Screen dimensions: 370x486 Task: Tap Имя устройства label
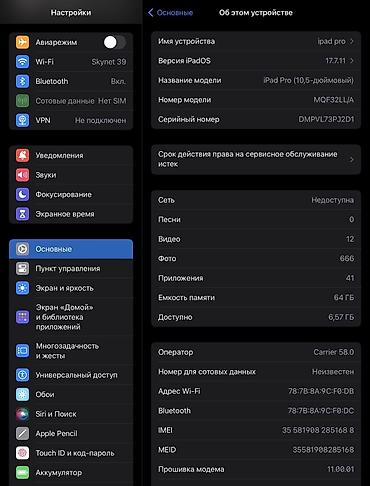(x=186, y=41)
